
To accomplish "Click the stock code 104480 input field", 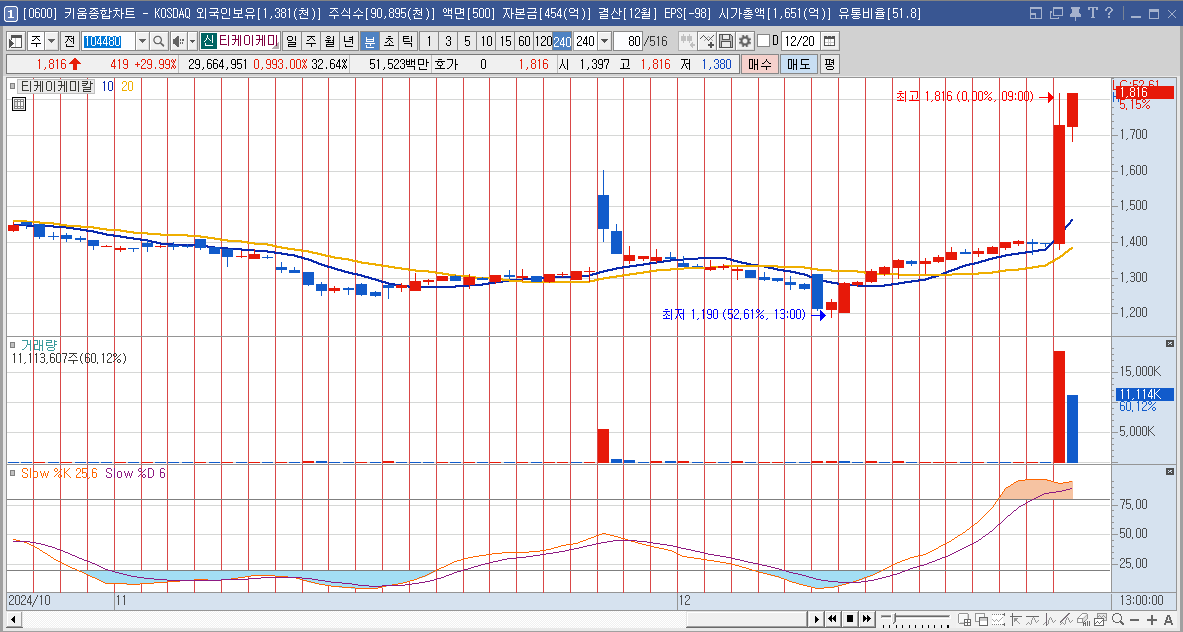I will coord(108,41).
